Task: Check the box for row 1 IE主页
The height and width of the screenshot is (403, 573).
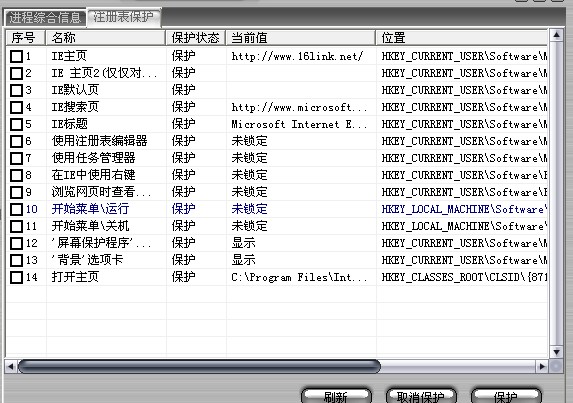Action: point(16,56)
